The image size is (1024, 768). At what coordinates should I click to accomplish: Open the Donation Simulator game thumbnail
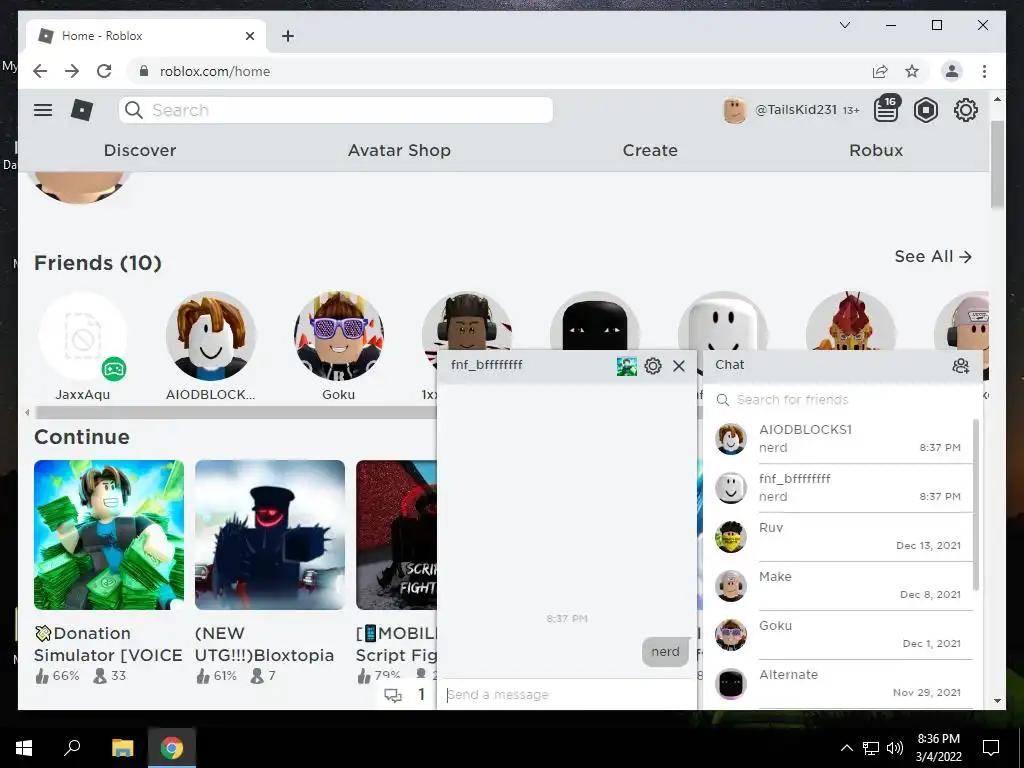click(x=109, y=535)
